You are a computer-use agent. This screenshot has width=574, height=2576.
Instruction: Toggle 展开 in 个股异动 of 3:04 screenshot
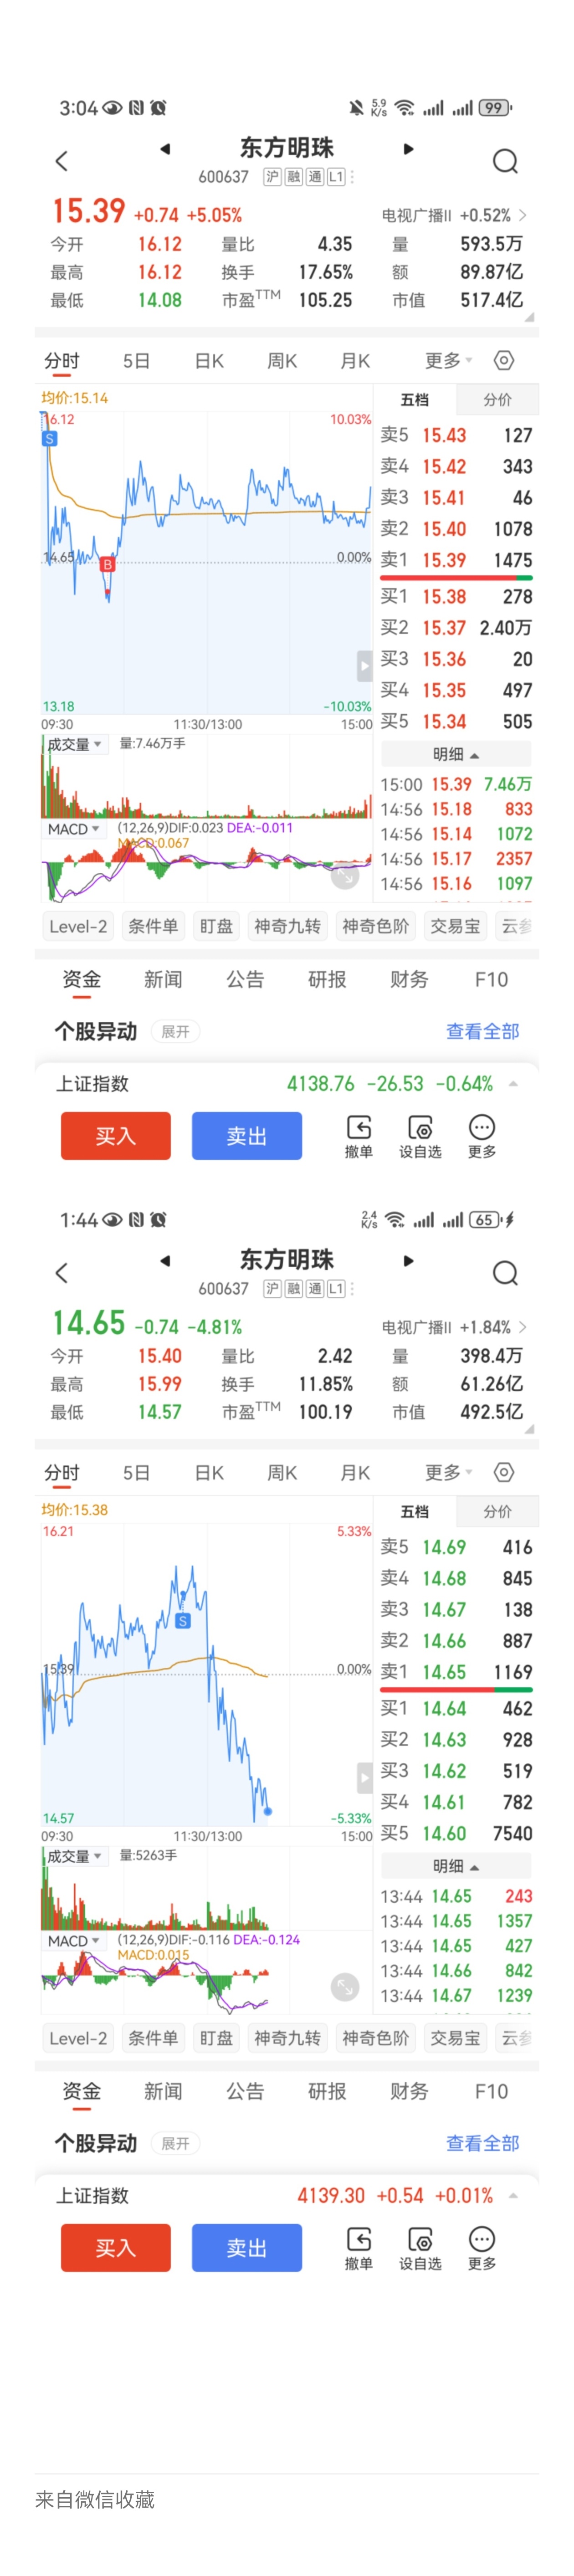(x=175, y=1031)
